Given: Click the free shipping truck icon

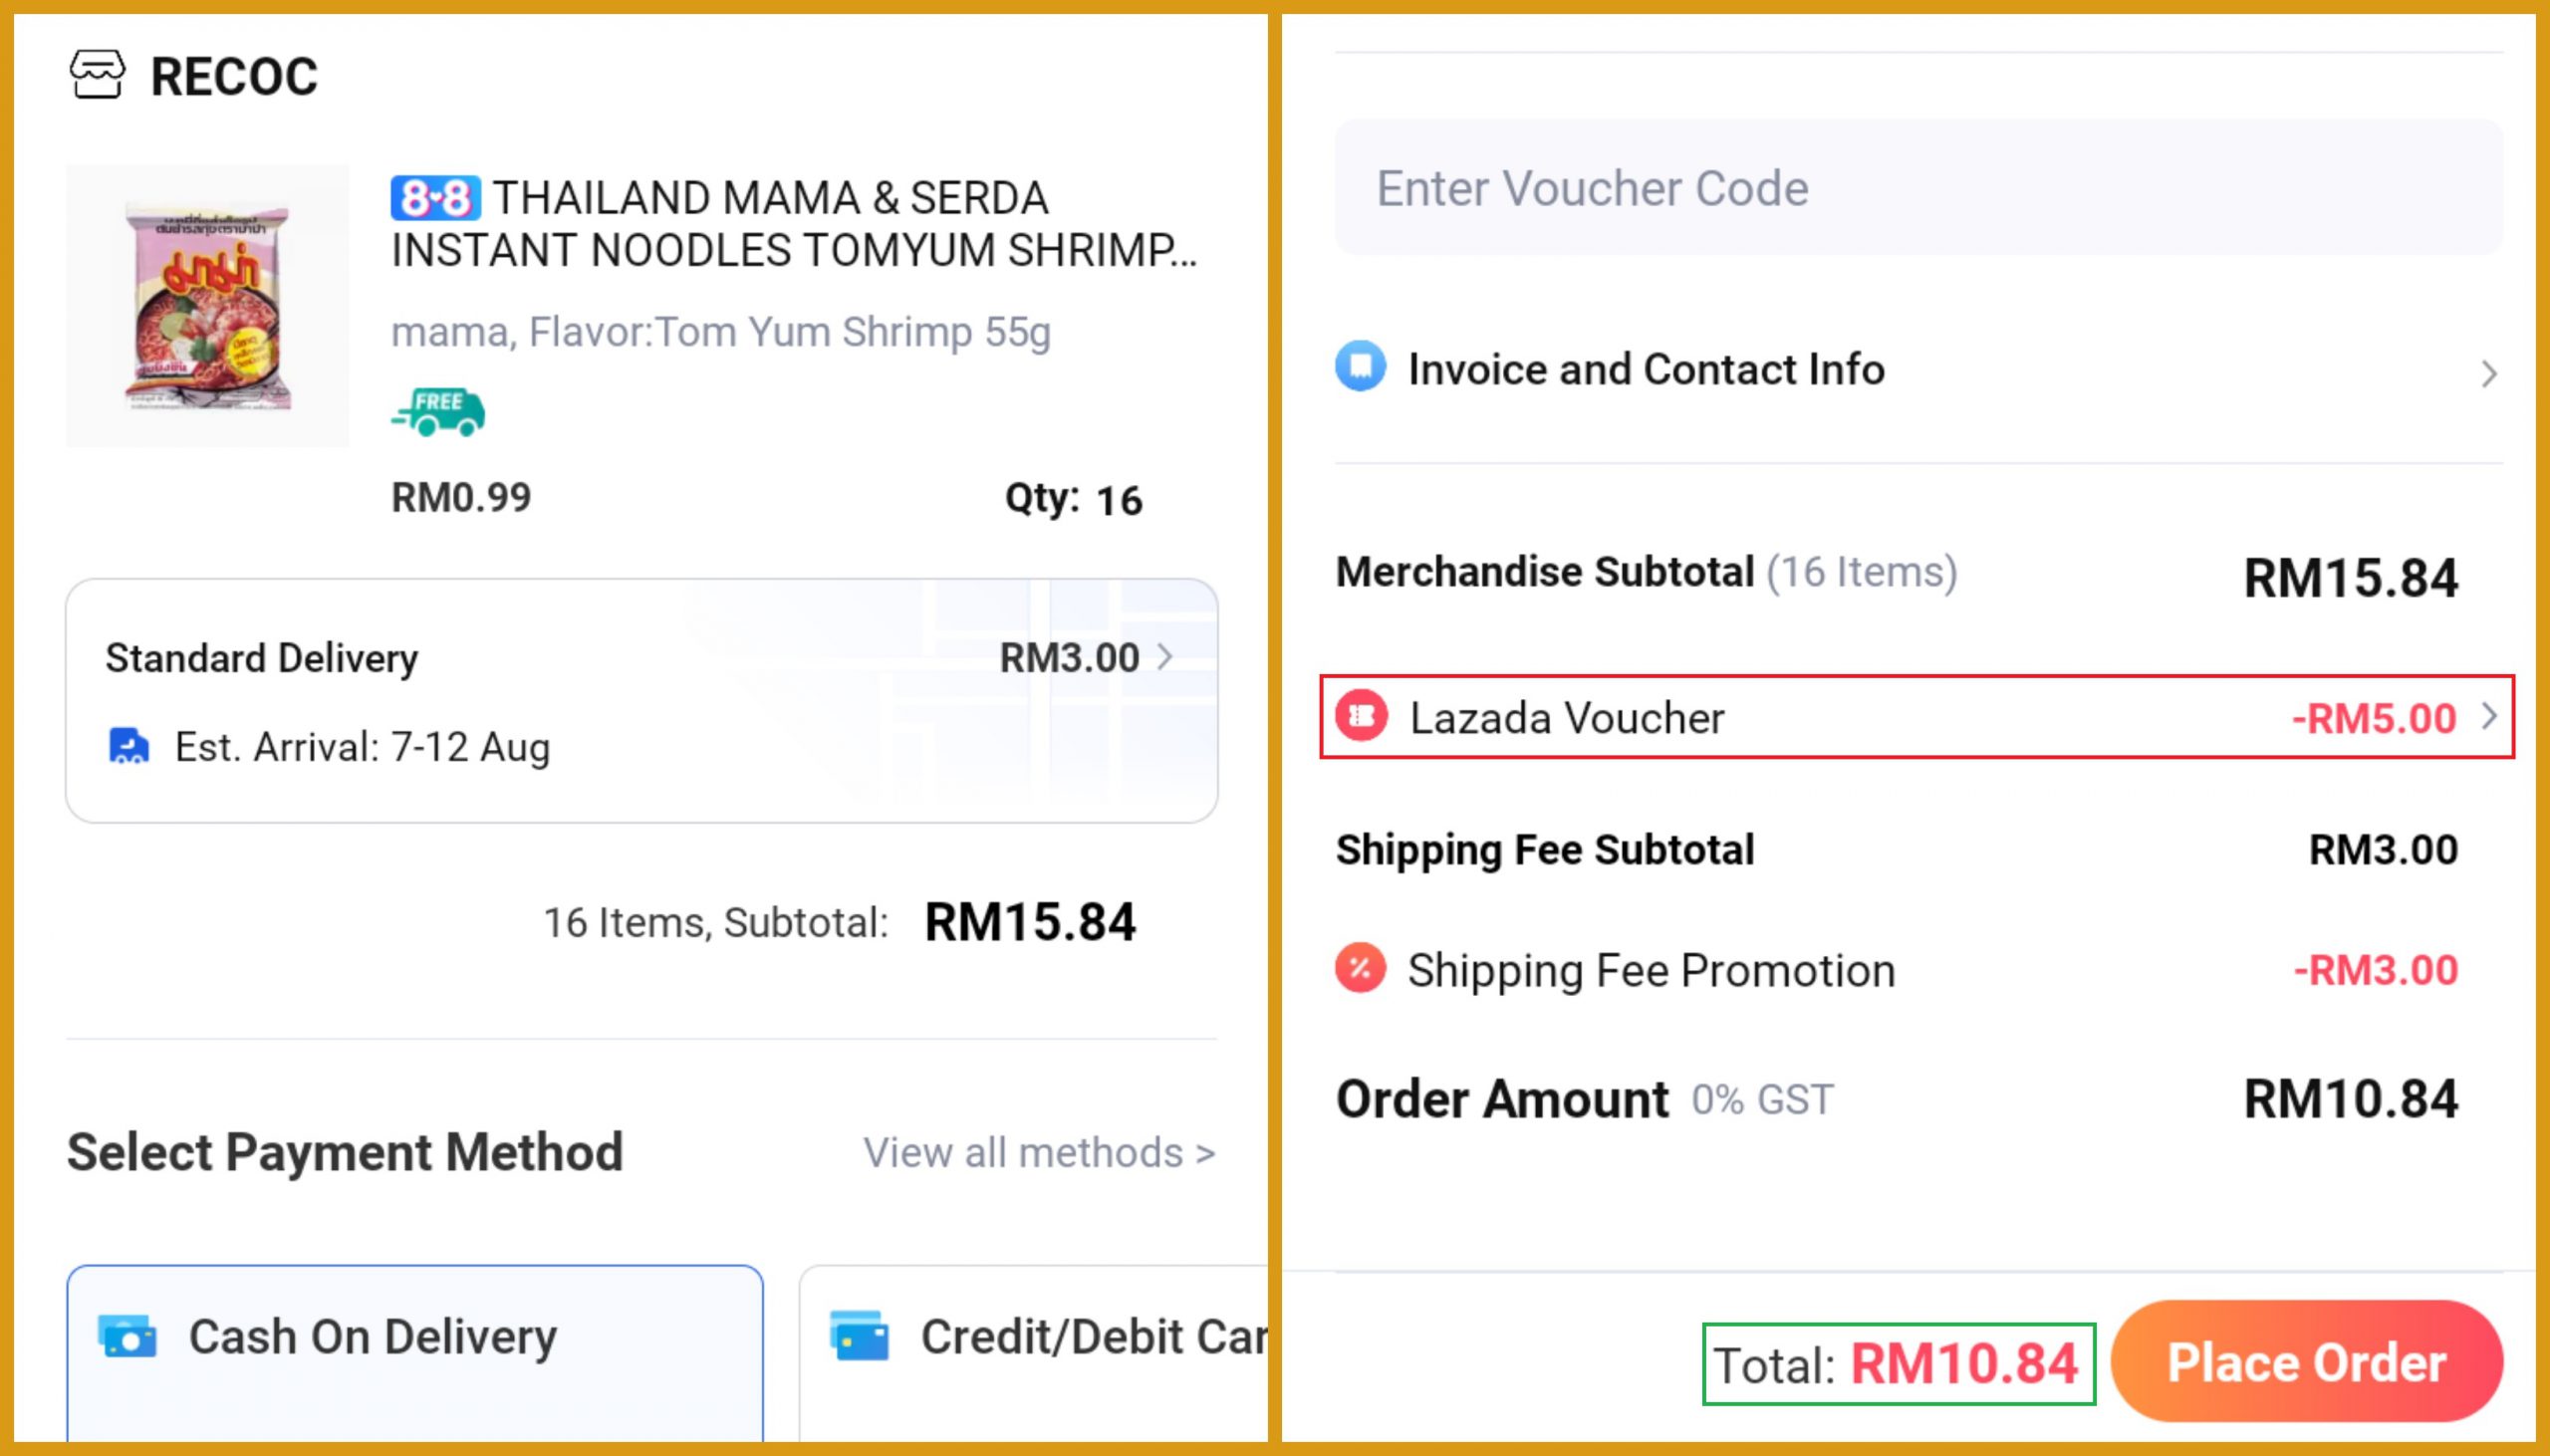Looking at the screenshot, I should point(438,412).
